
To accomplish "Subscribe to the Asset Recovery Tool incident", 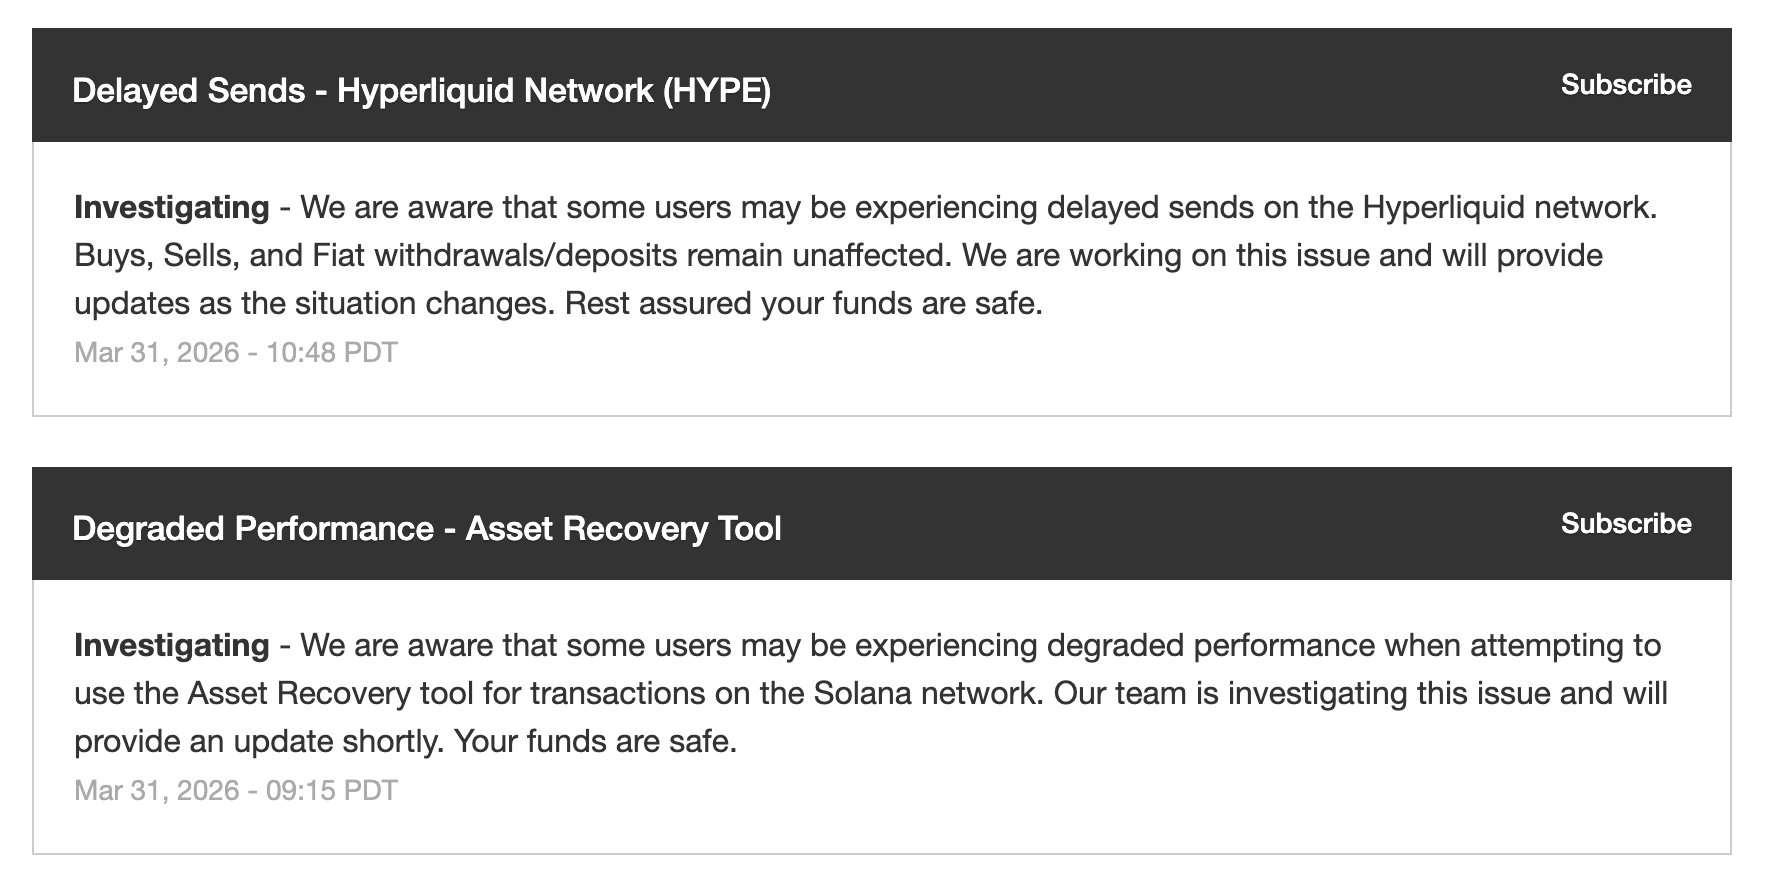I will pyautogui.click(x=1625, y=524).
